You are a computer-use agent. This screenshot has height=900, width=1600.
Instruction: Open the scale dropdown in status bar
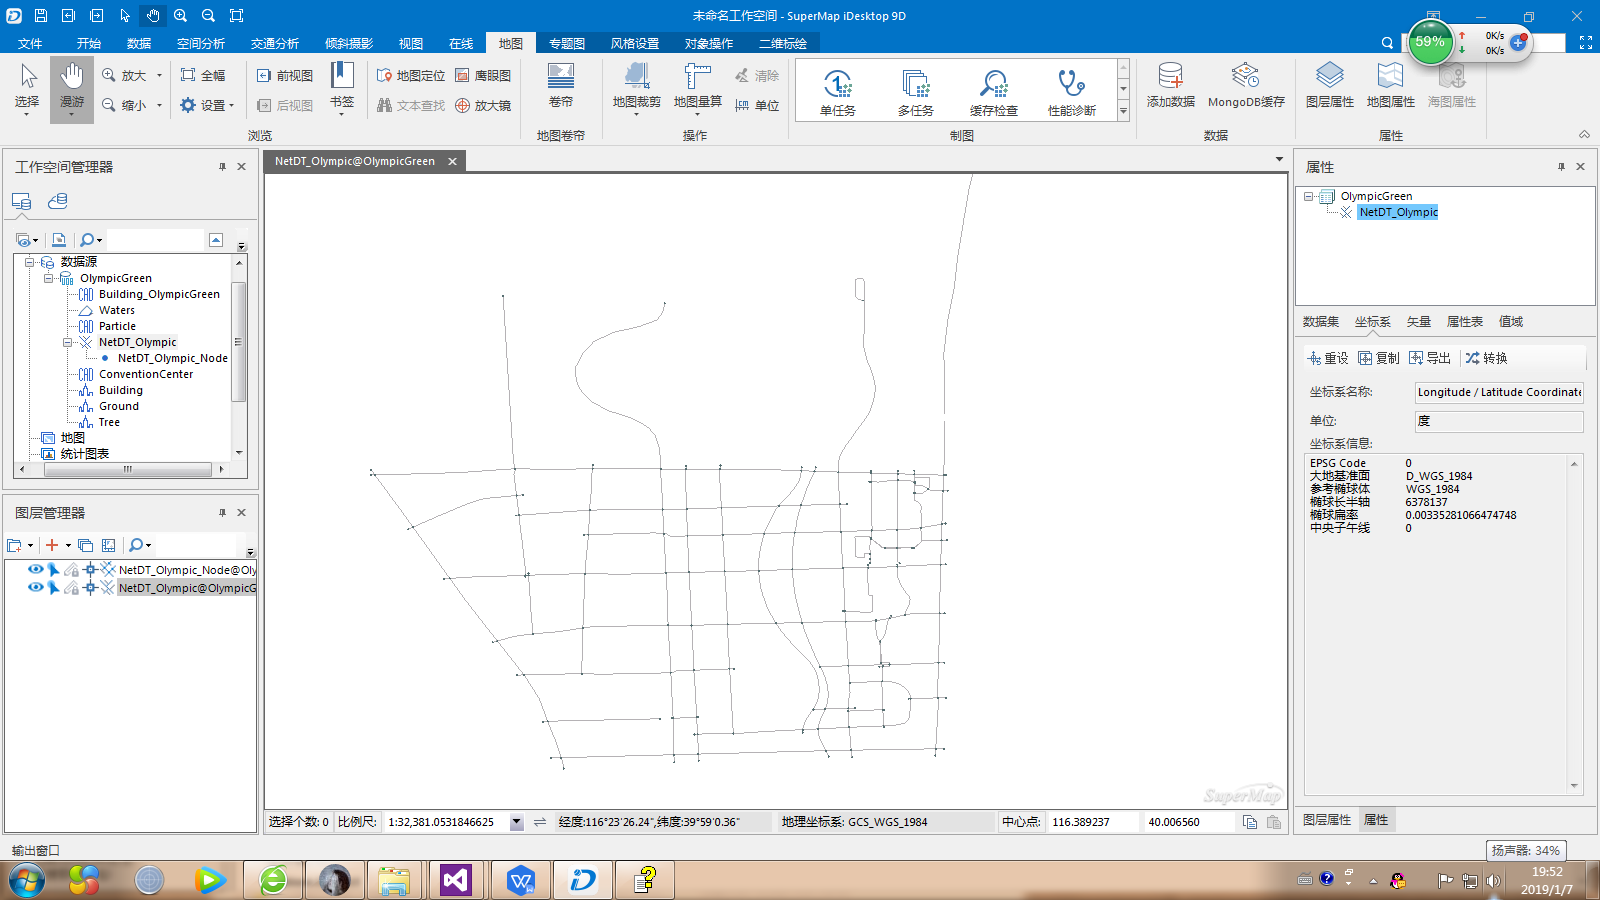click(x=516, y=822)
